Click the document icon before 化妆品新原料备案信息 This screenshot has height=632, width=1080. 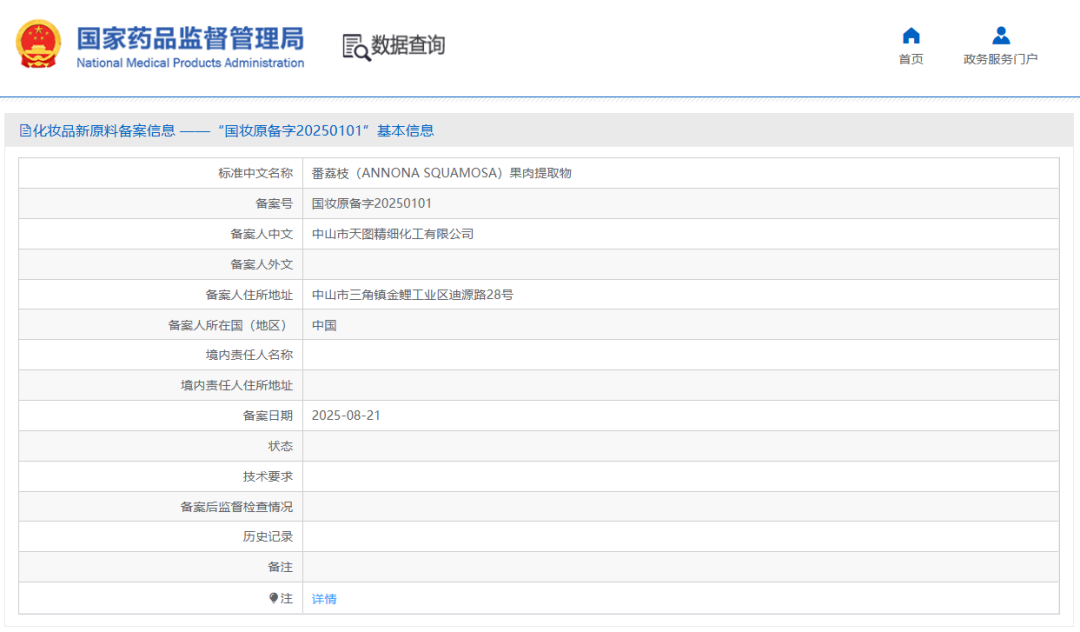pos(25,131)
